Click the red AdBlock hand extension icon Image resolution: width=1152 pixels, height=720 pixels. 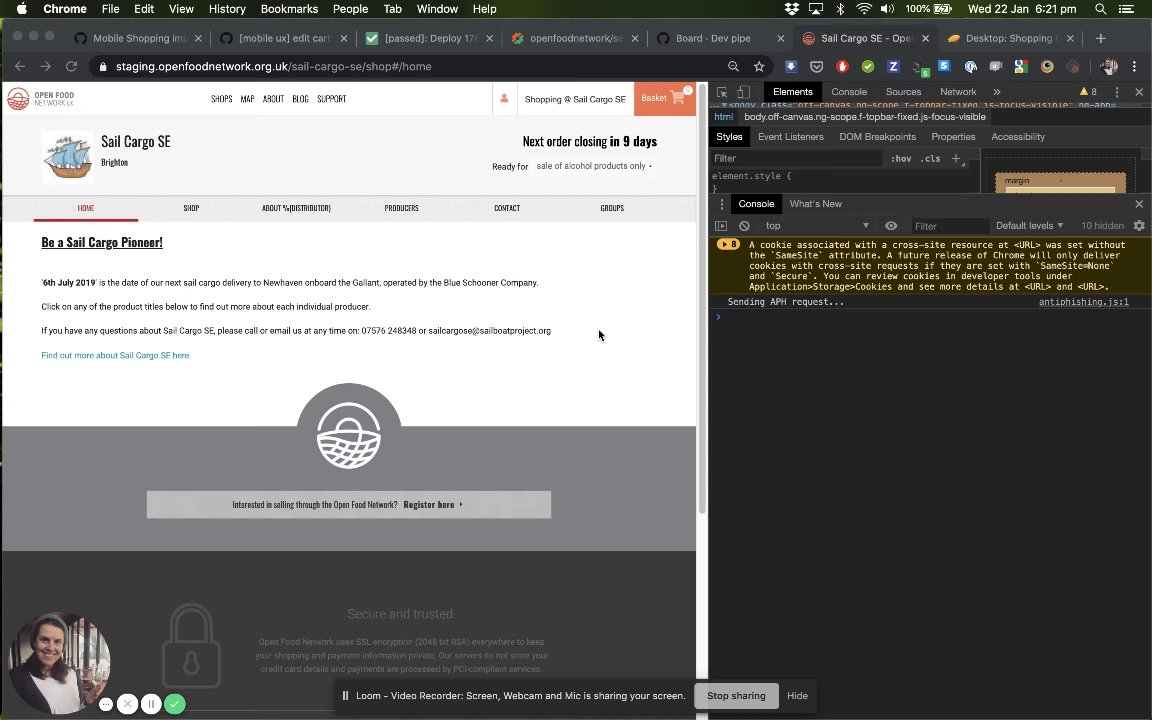842,66
